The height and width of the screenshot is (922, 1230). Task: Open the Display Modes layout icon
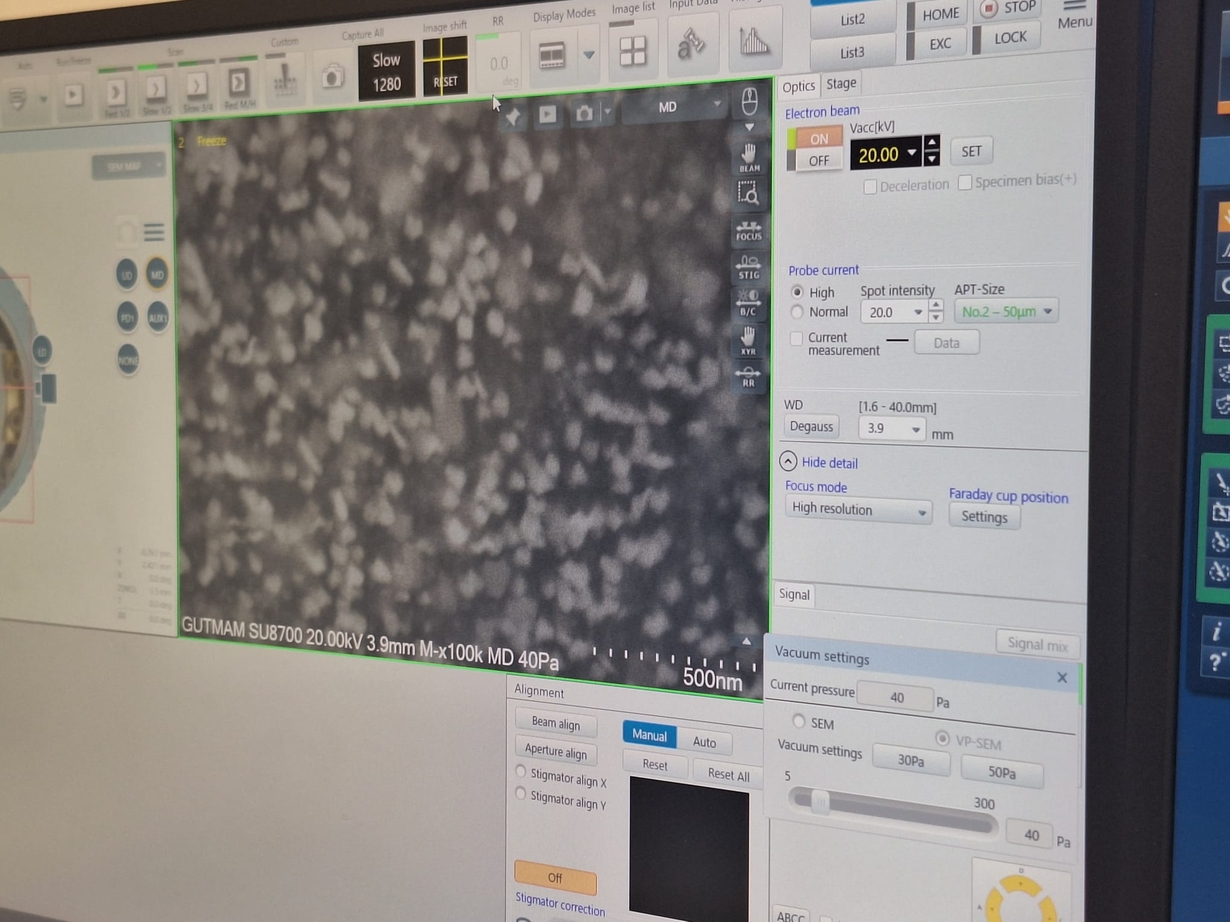point(552,55)
